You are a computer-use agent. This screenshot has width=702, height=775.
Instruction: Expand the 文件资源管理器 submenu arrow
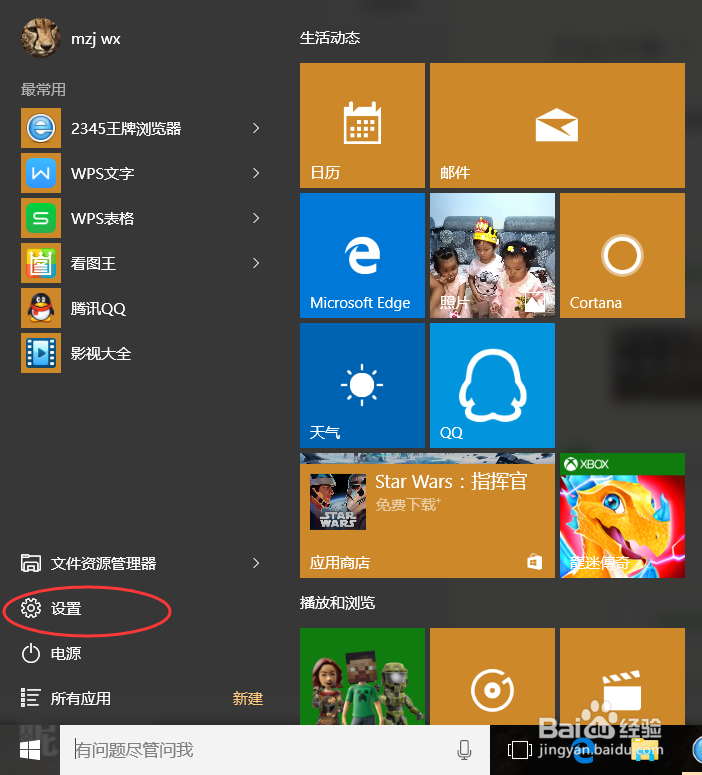pyautogui.click(x=256, y=563)
